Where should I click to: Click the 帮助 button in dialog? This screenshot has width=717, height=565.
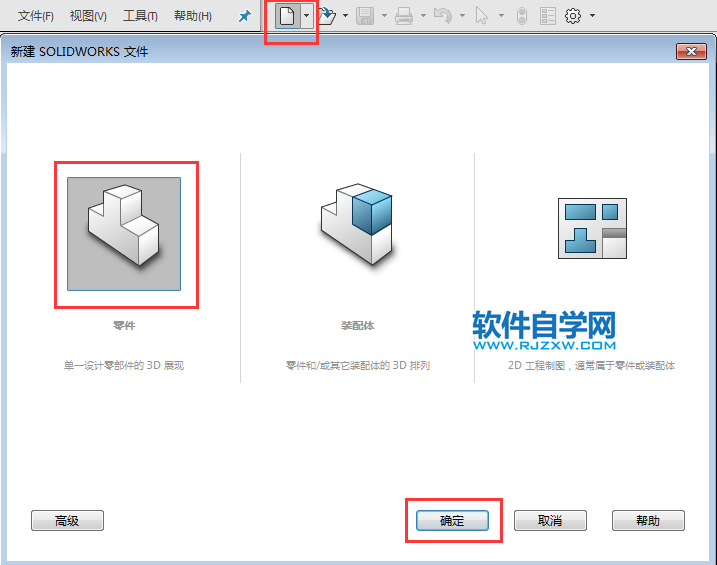point(648,521)
